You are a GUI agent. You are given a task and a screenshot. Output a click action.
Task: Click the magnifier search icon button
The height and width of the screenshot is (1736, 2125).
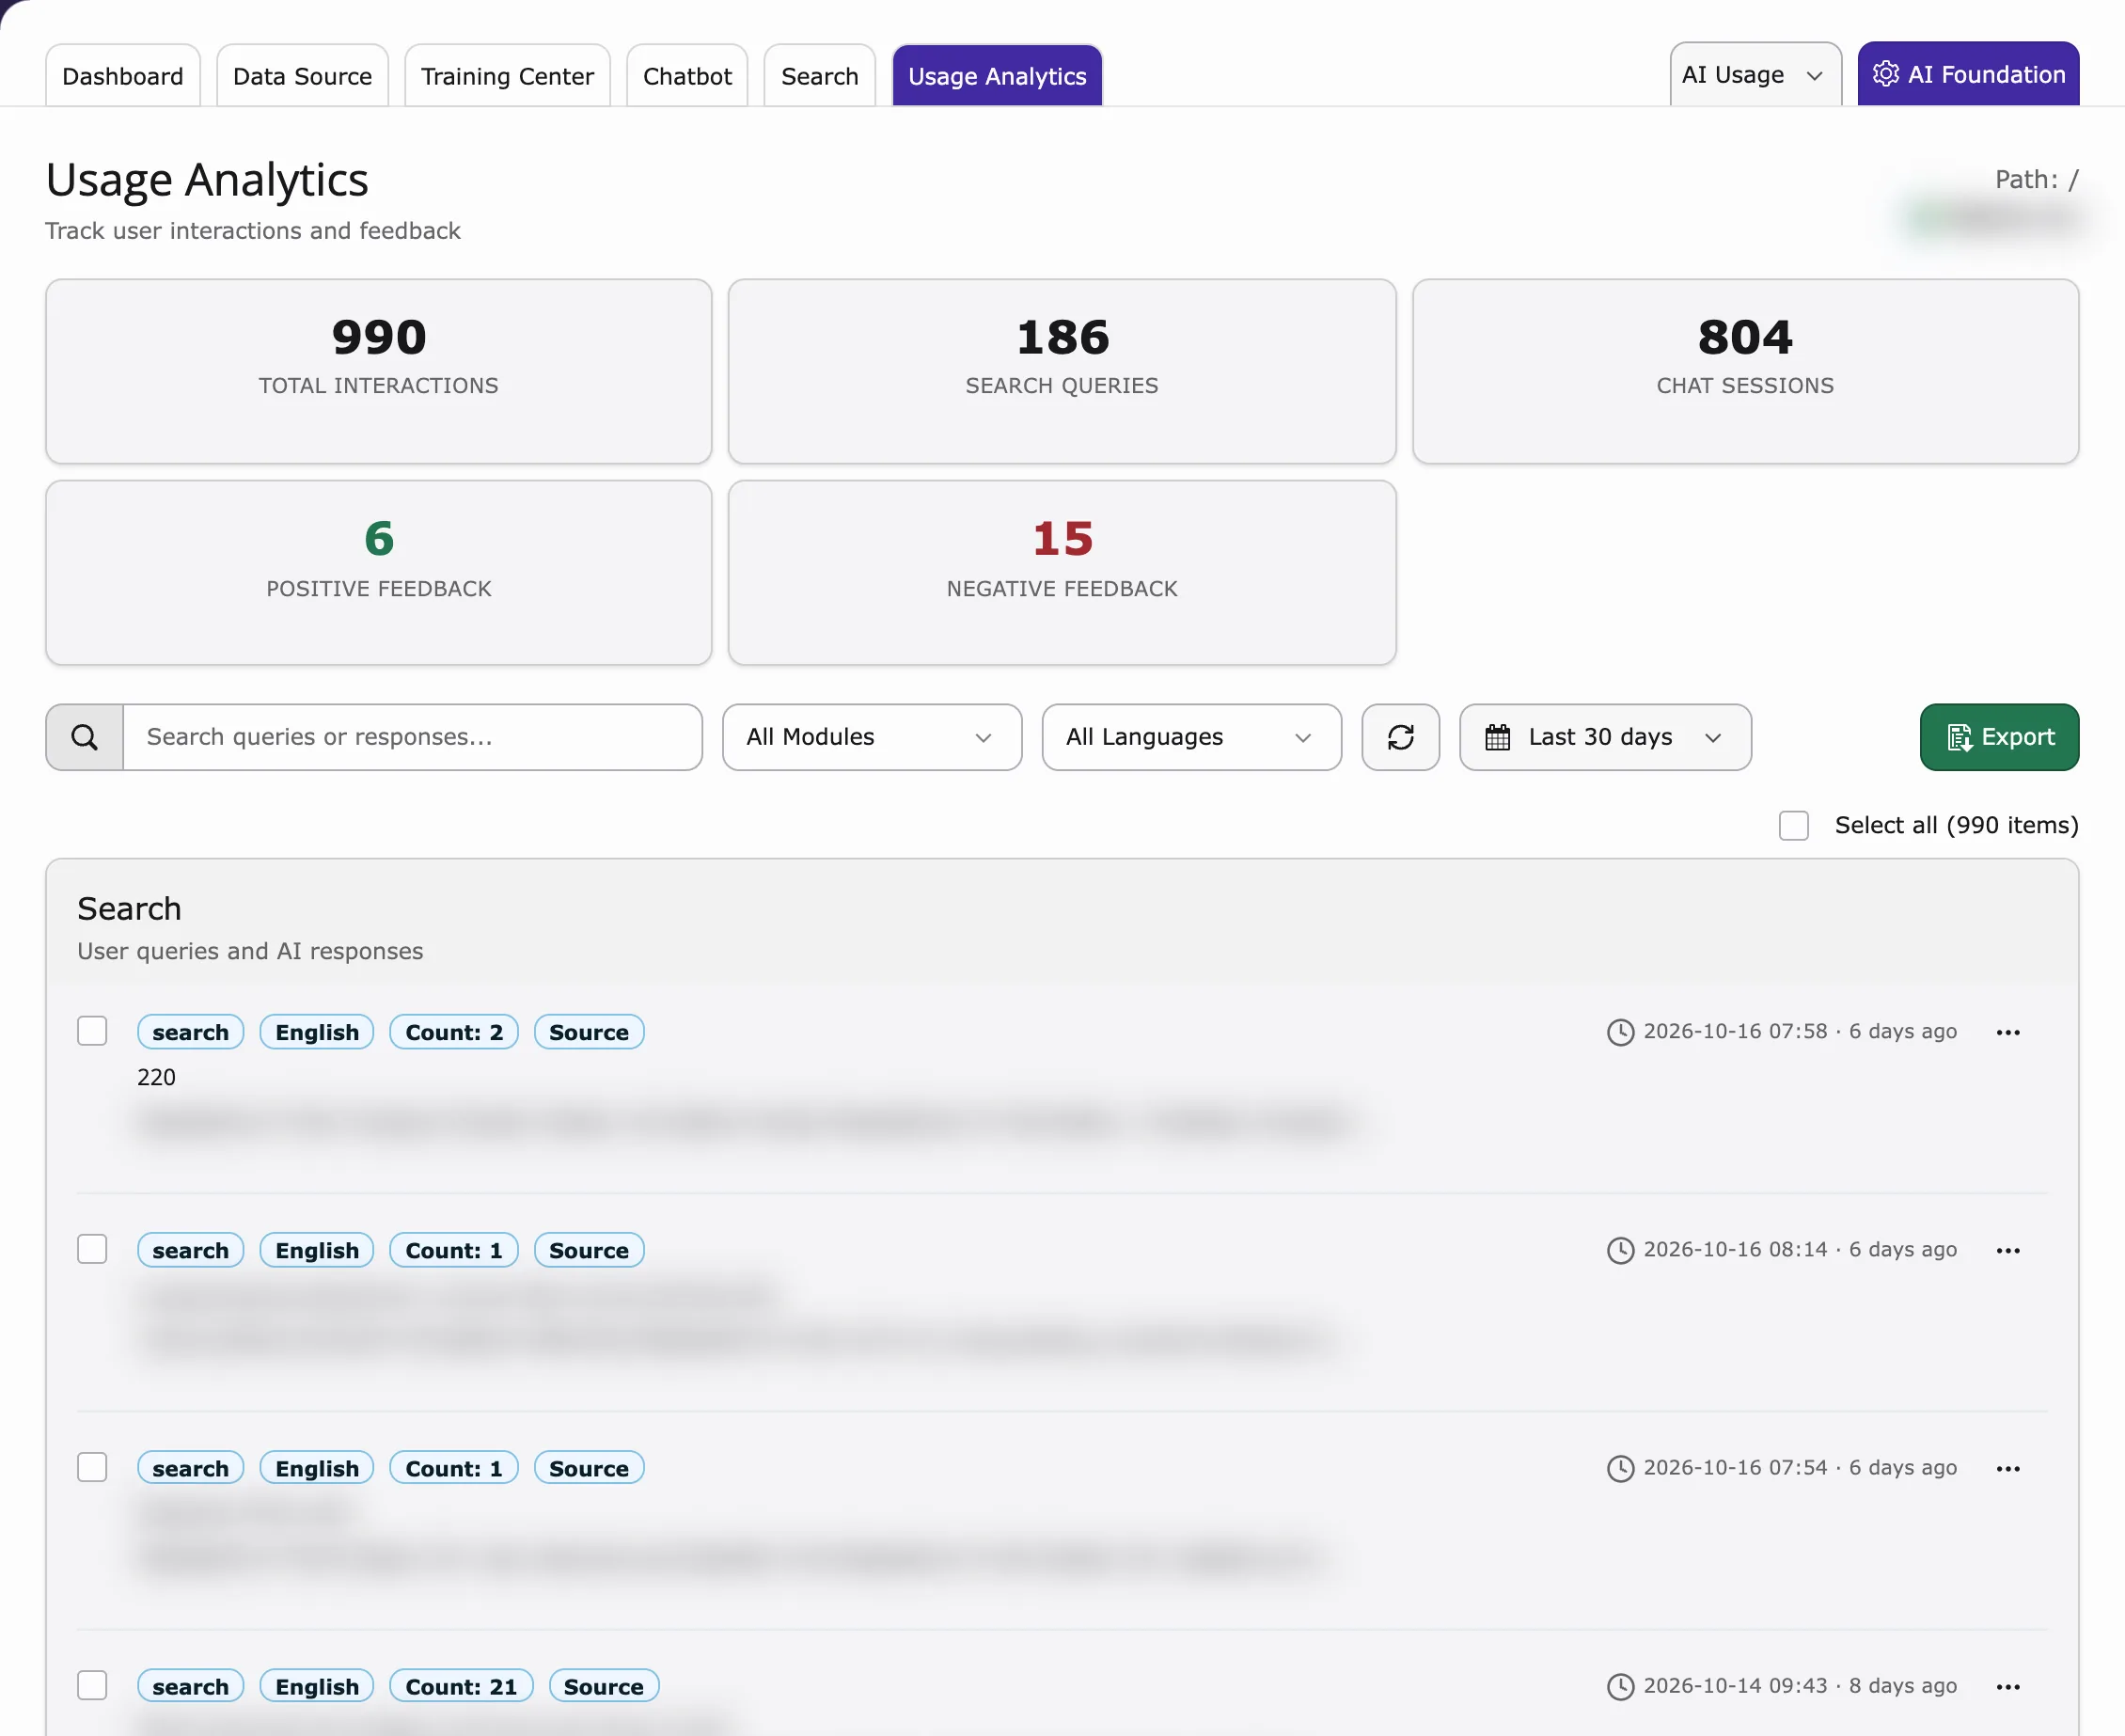pyautogui.click(x=85, y=737)
